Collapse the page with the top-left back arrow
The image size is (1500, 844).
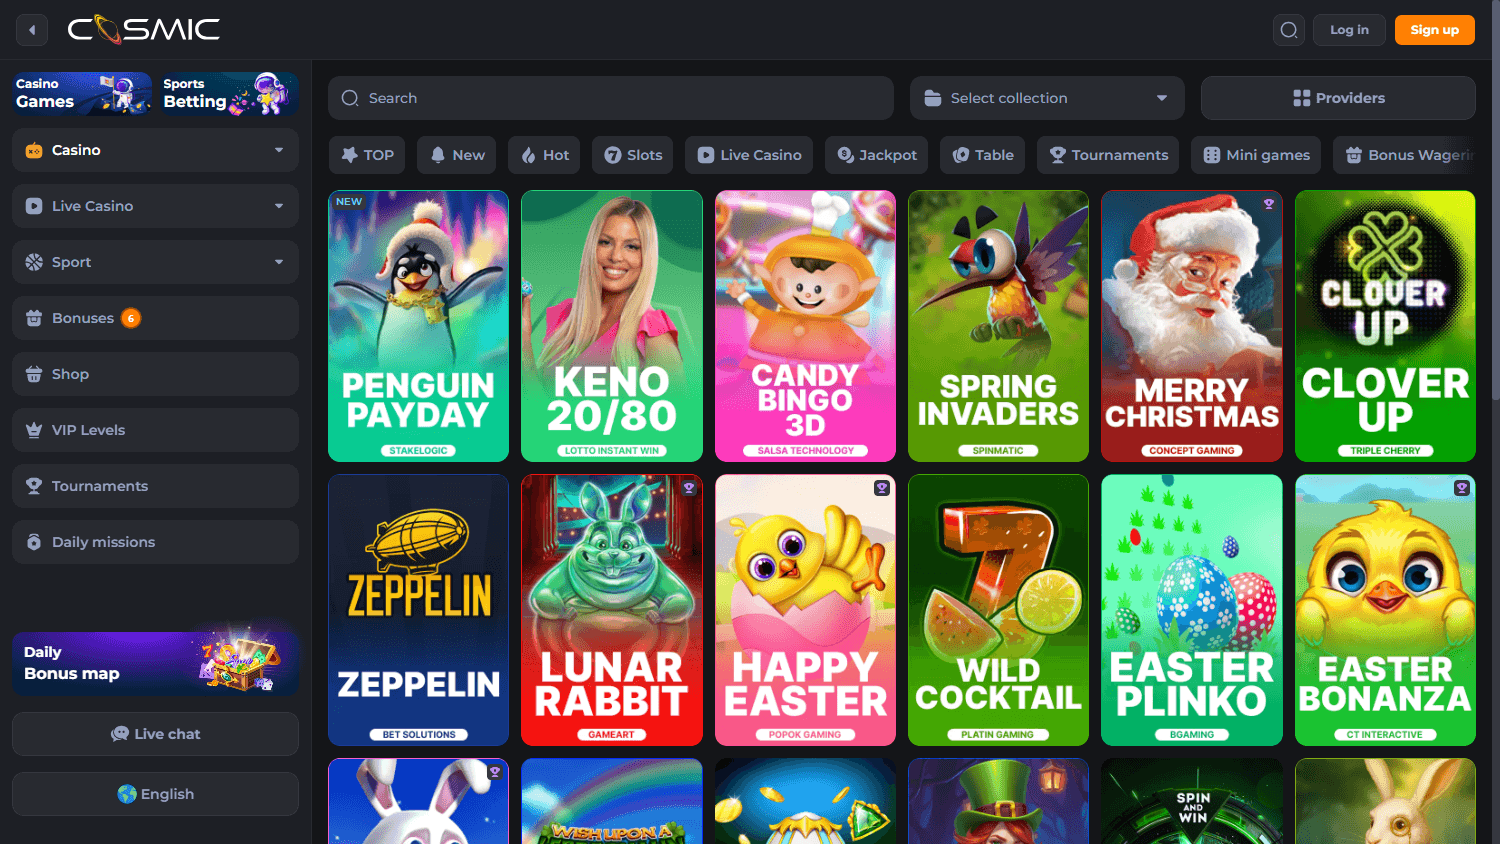coord(31,29)
